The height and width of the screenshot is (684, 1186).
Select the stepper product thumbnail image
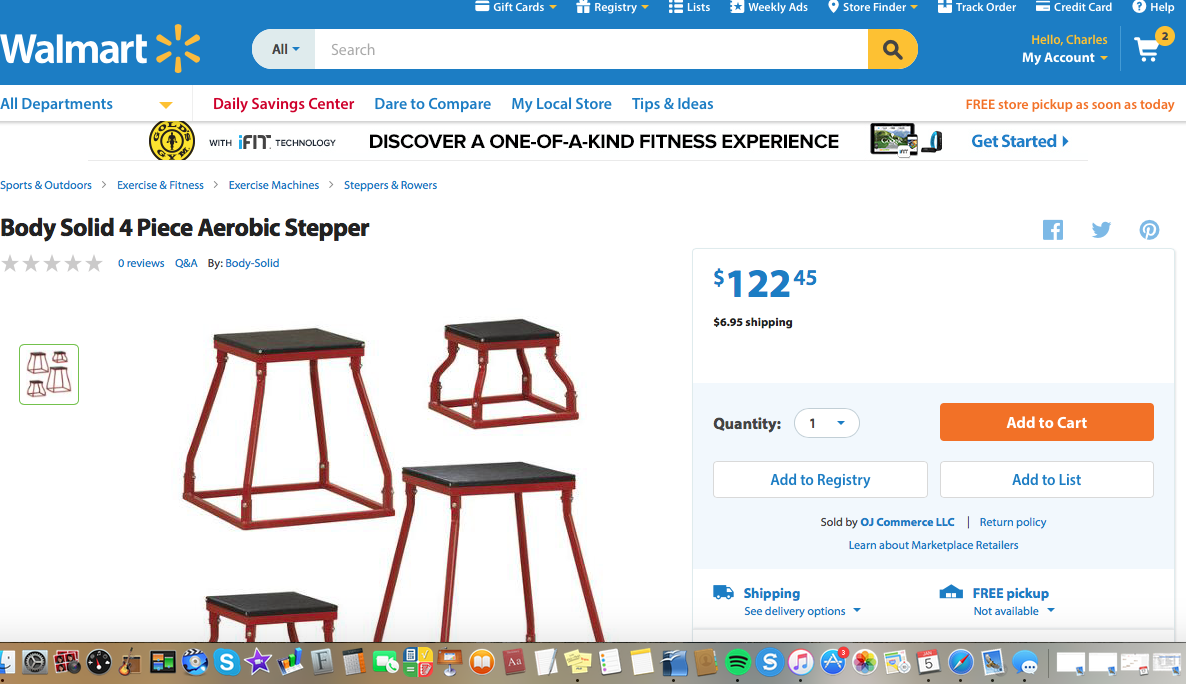(x=49, y=375)
